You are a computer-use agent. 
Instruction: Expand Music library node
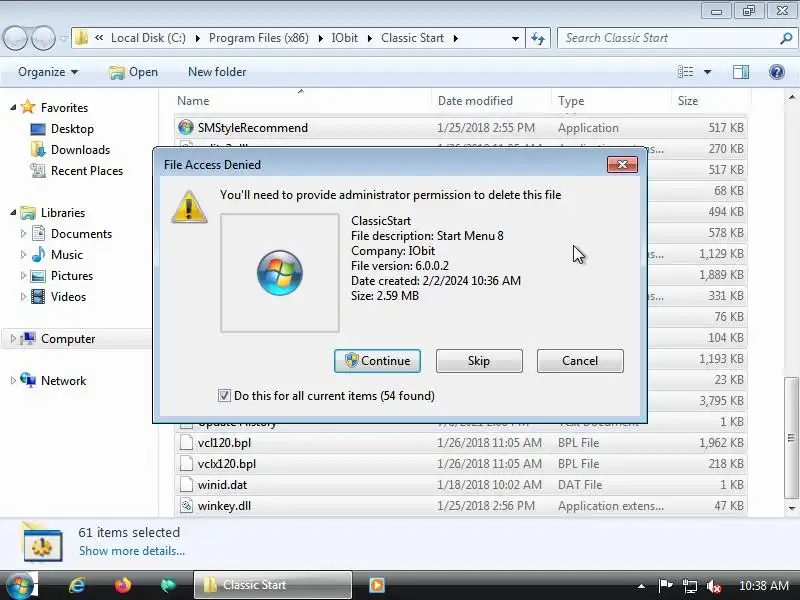coord(23,255)
